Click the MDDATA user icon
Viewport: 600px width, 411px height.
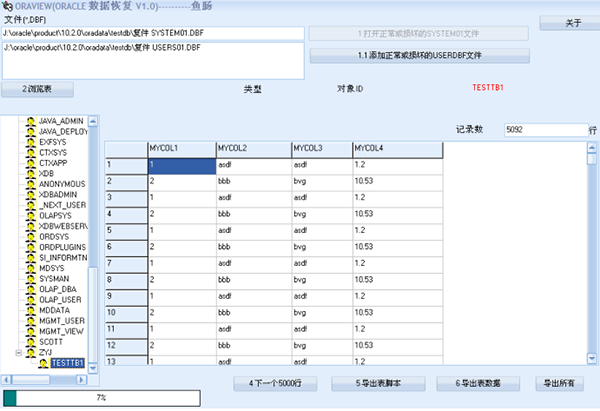31,310
